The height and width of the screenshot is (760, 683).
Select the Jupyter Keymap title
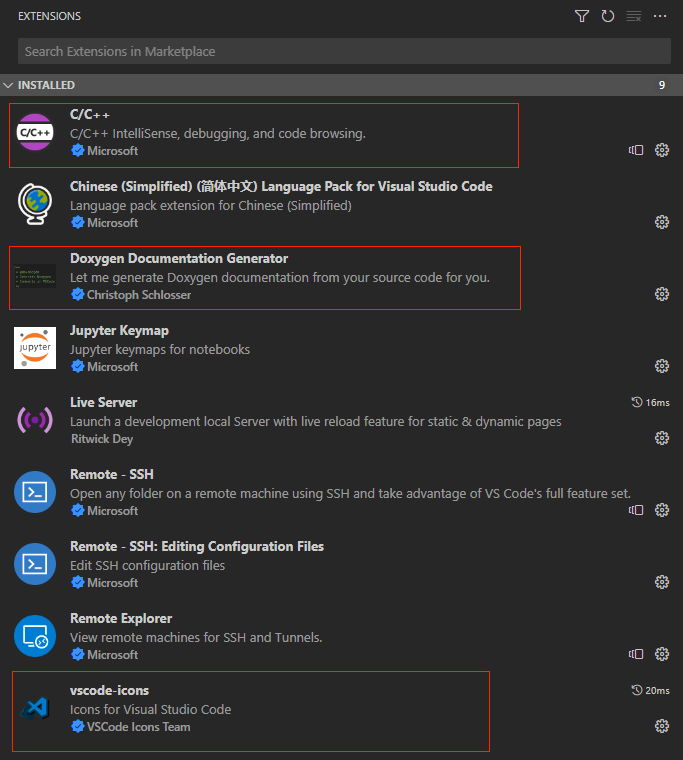point(119,331)
